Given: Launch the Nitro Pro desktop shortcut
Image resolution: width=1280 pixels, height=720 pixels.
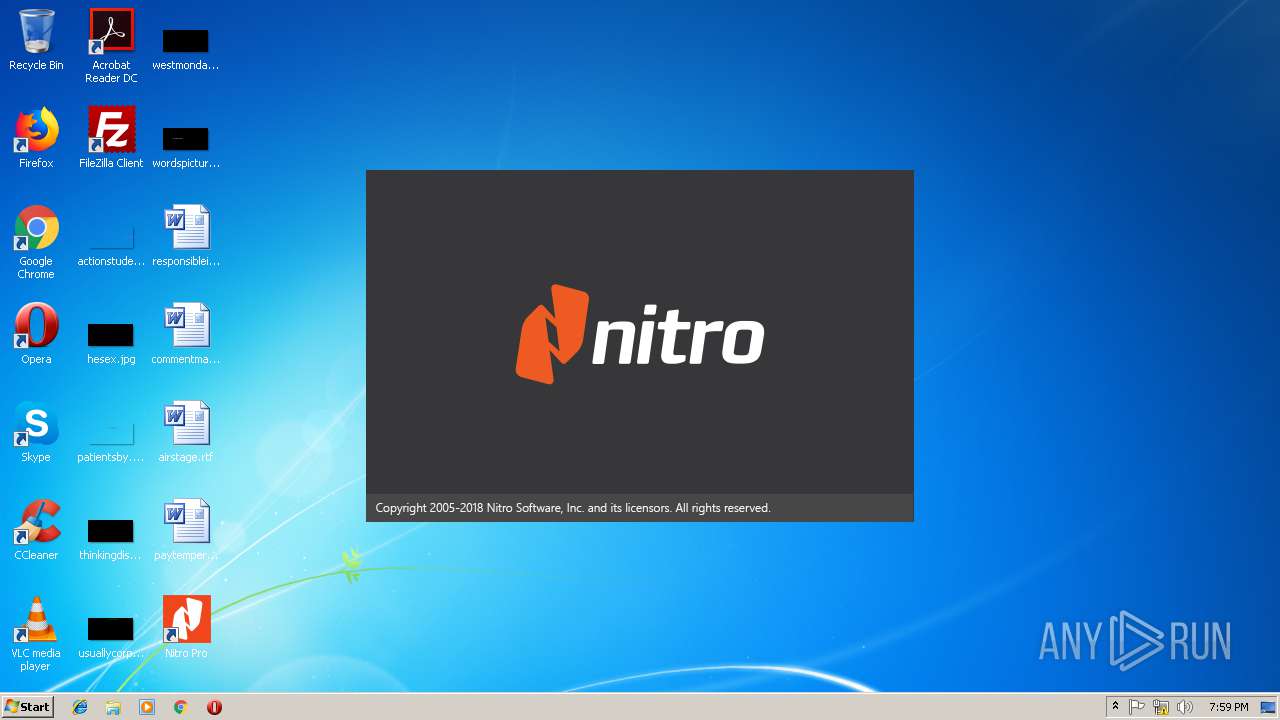Looking at the screenshot, I should coord(186,629).
